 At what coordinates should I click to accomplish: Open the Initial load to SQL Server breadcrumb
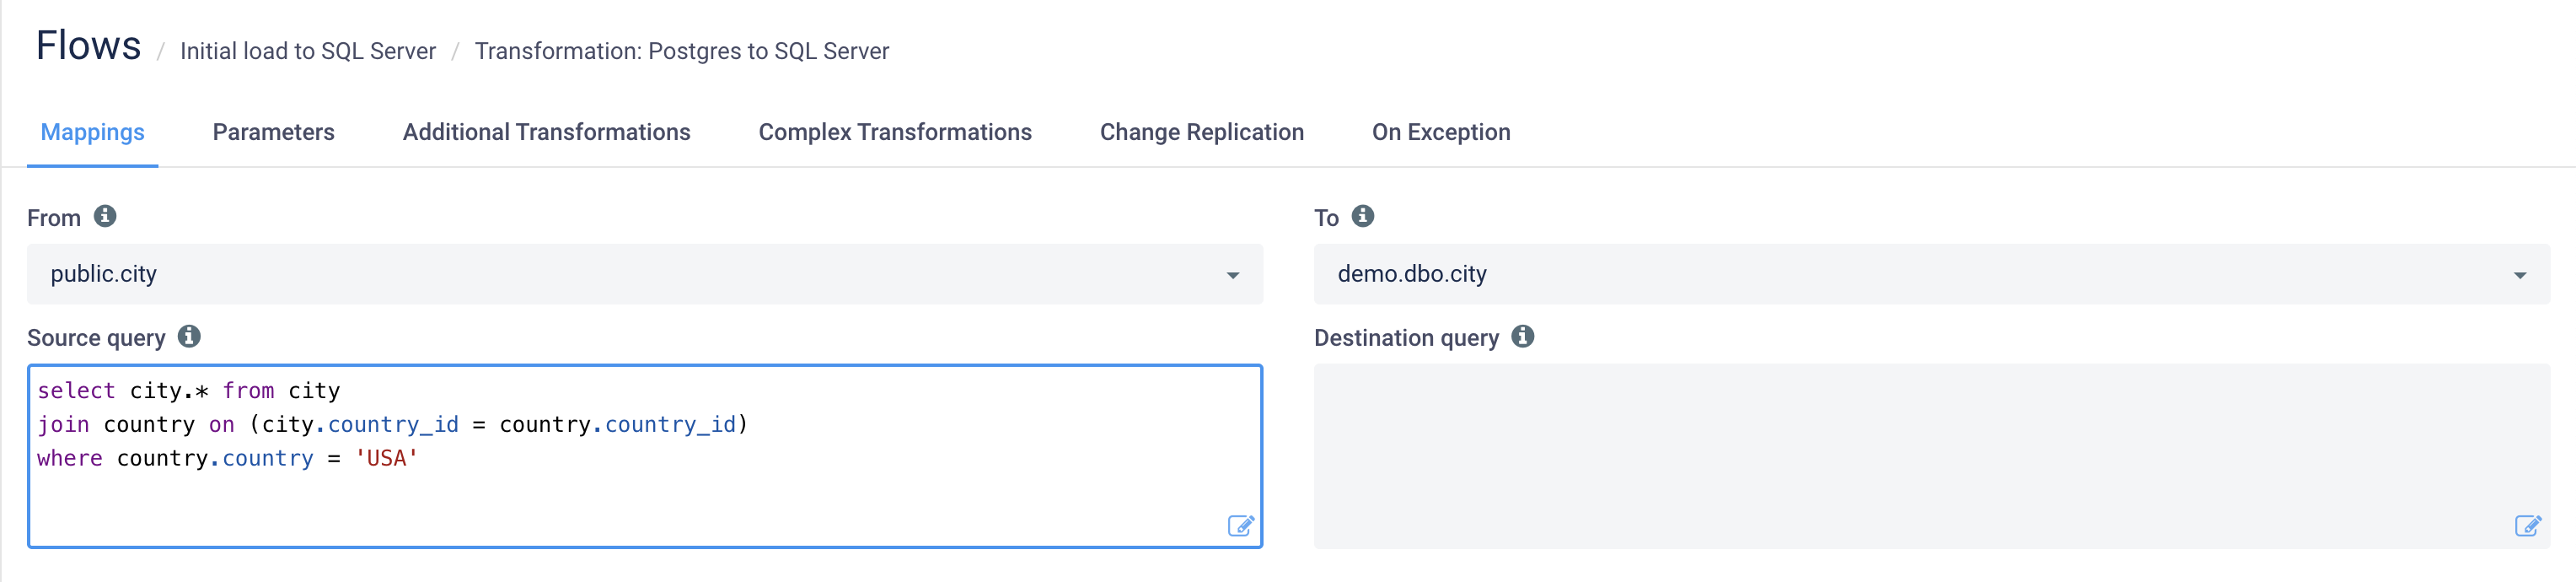coord(308,51)
